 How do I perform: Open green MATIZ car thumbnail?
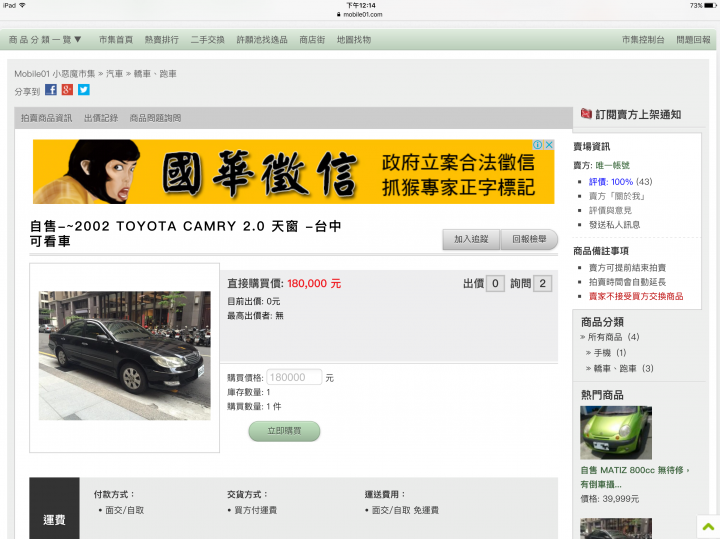click(x=616, y=432)
